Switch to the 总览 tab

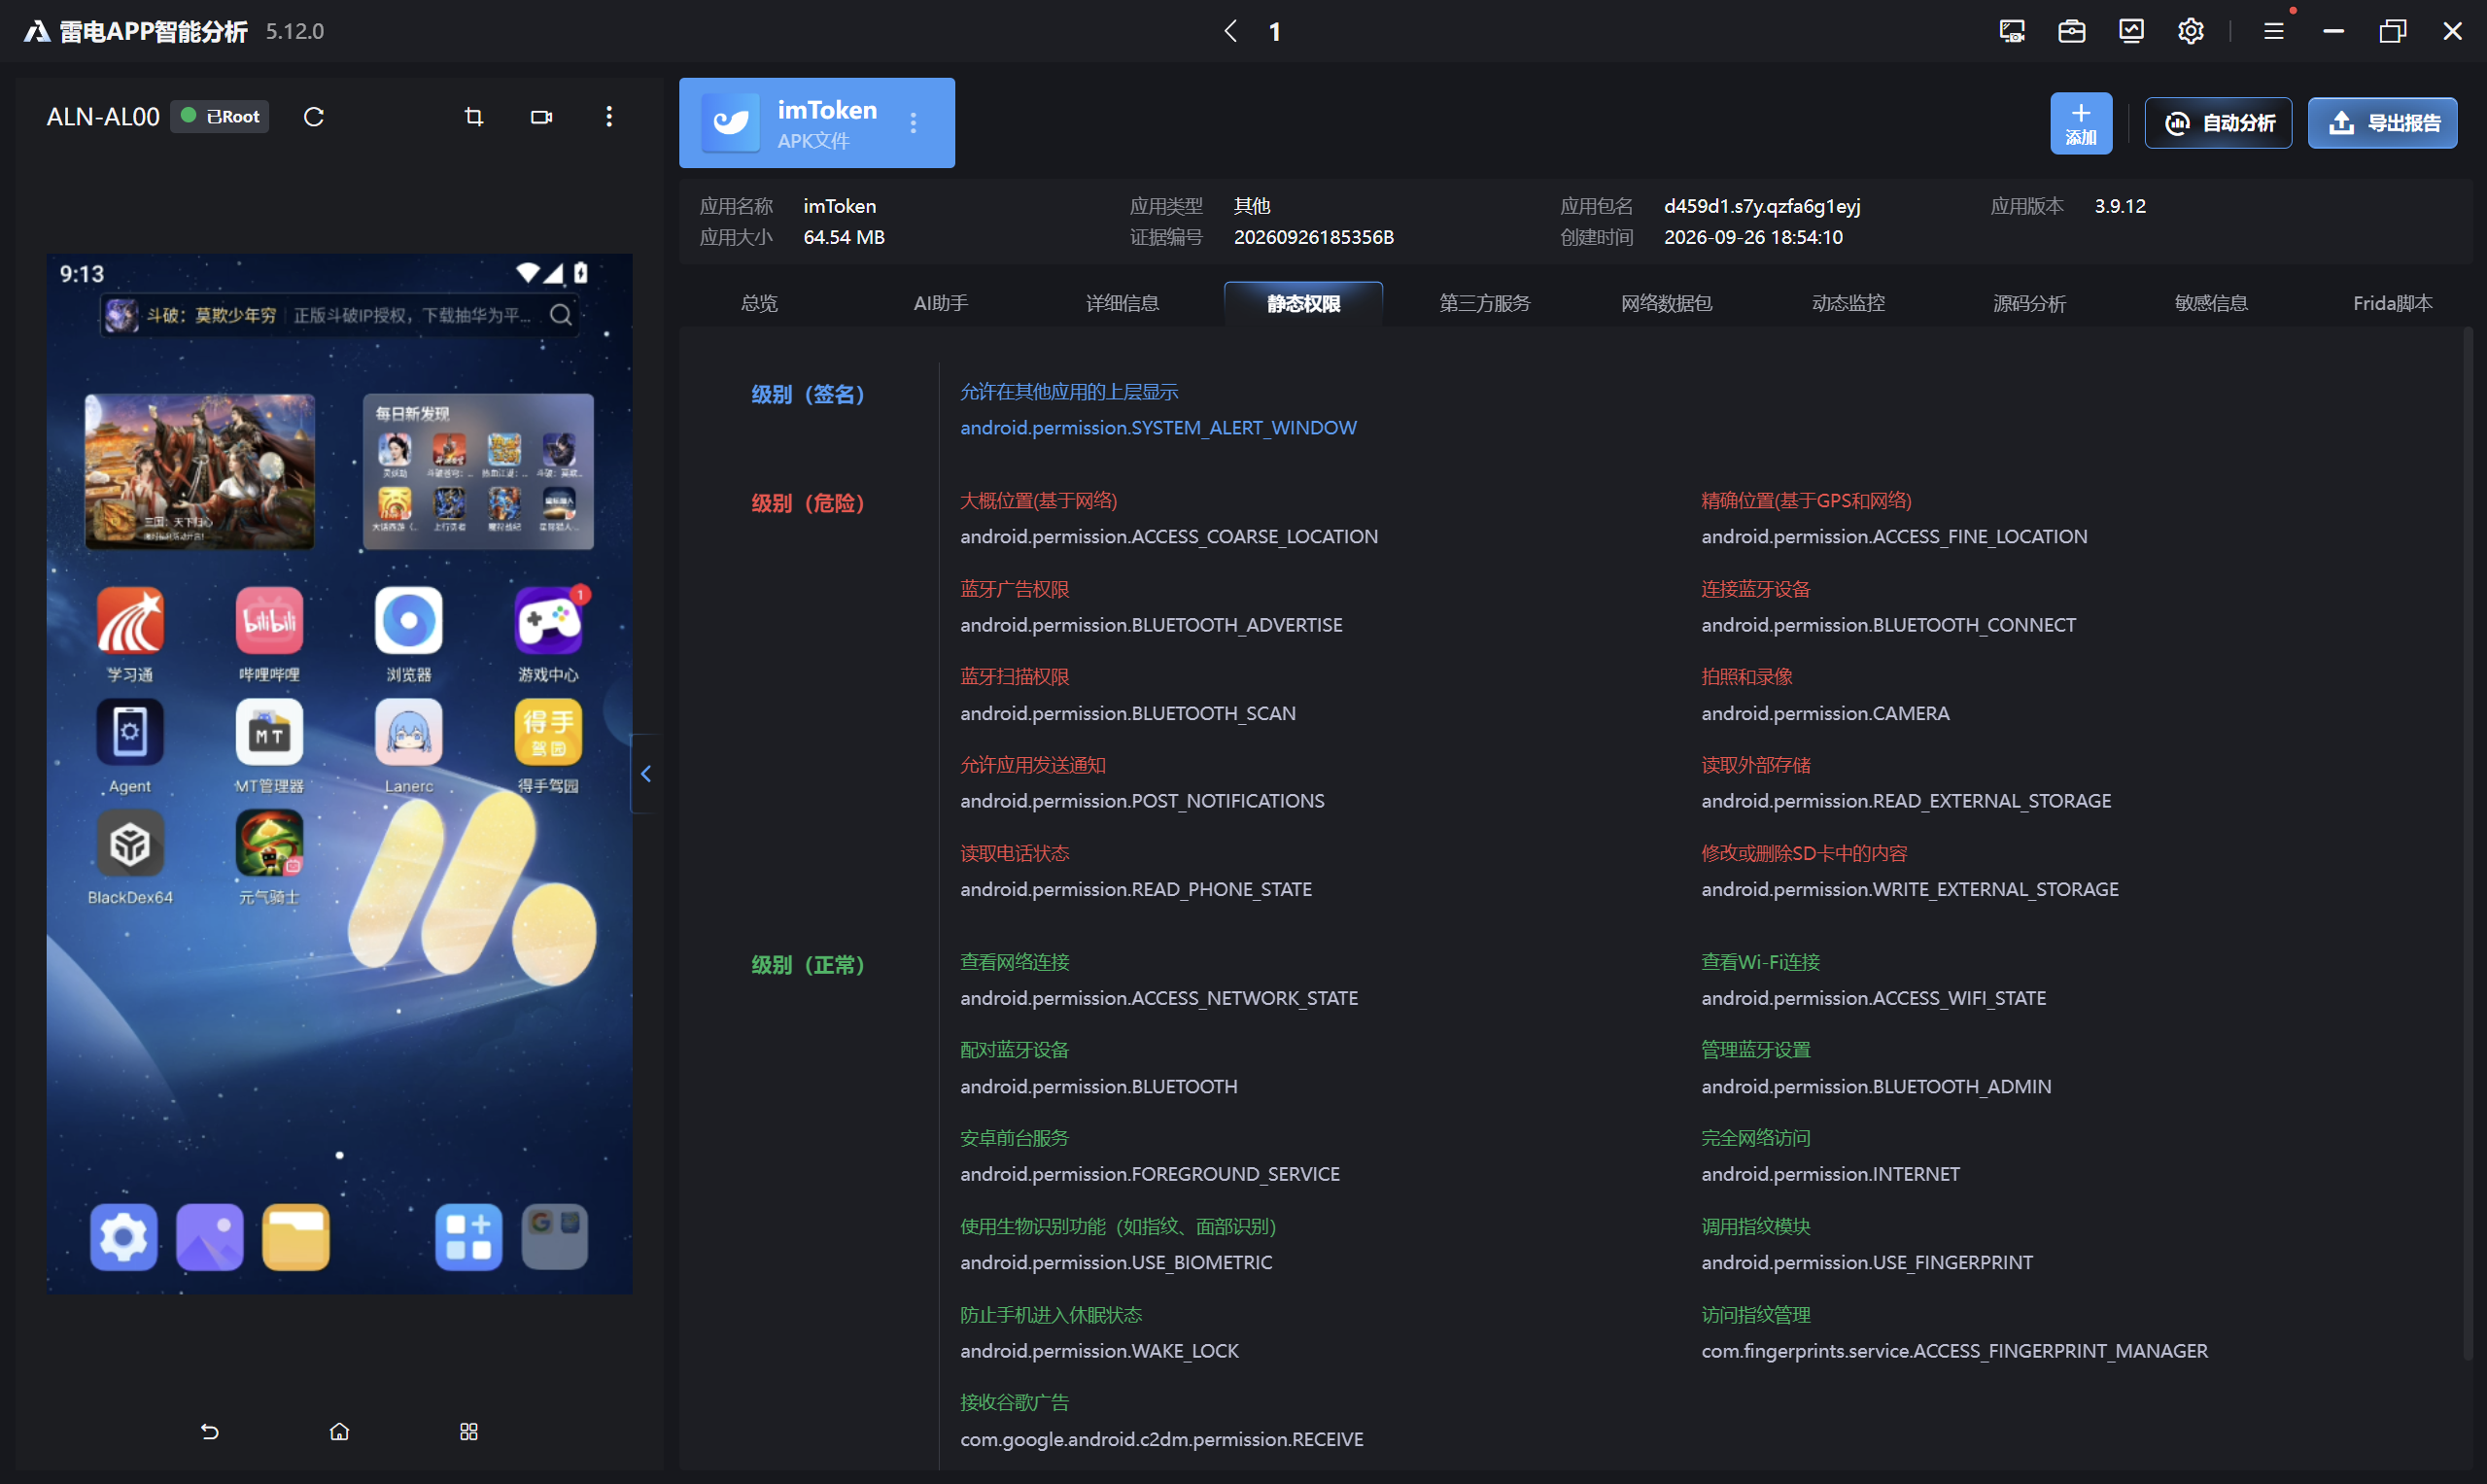(x=759, y=303)
